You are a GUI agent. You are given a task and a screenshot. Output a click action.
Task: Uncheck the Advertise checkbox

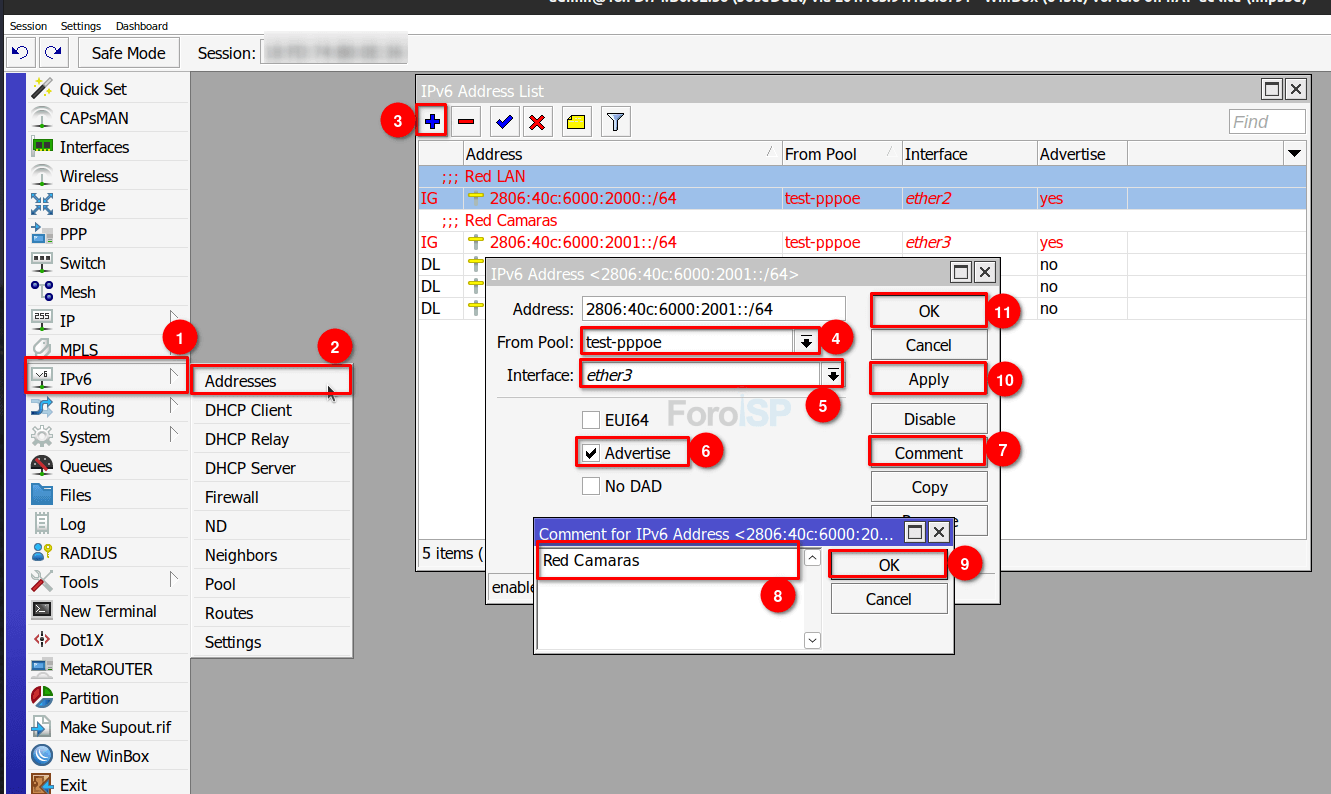pos(591,453)
